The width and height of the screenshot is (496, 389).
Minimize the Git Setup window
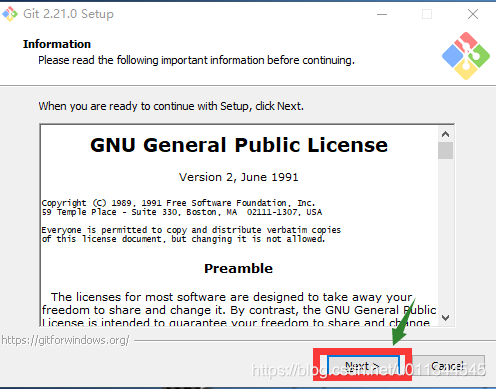pos(382,14)
